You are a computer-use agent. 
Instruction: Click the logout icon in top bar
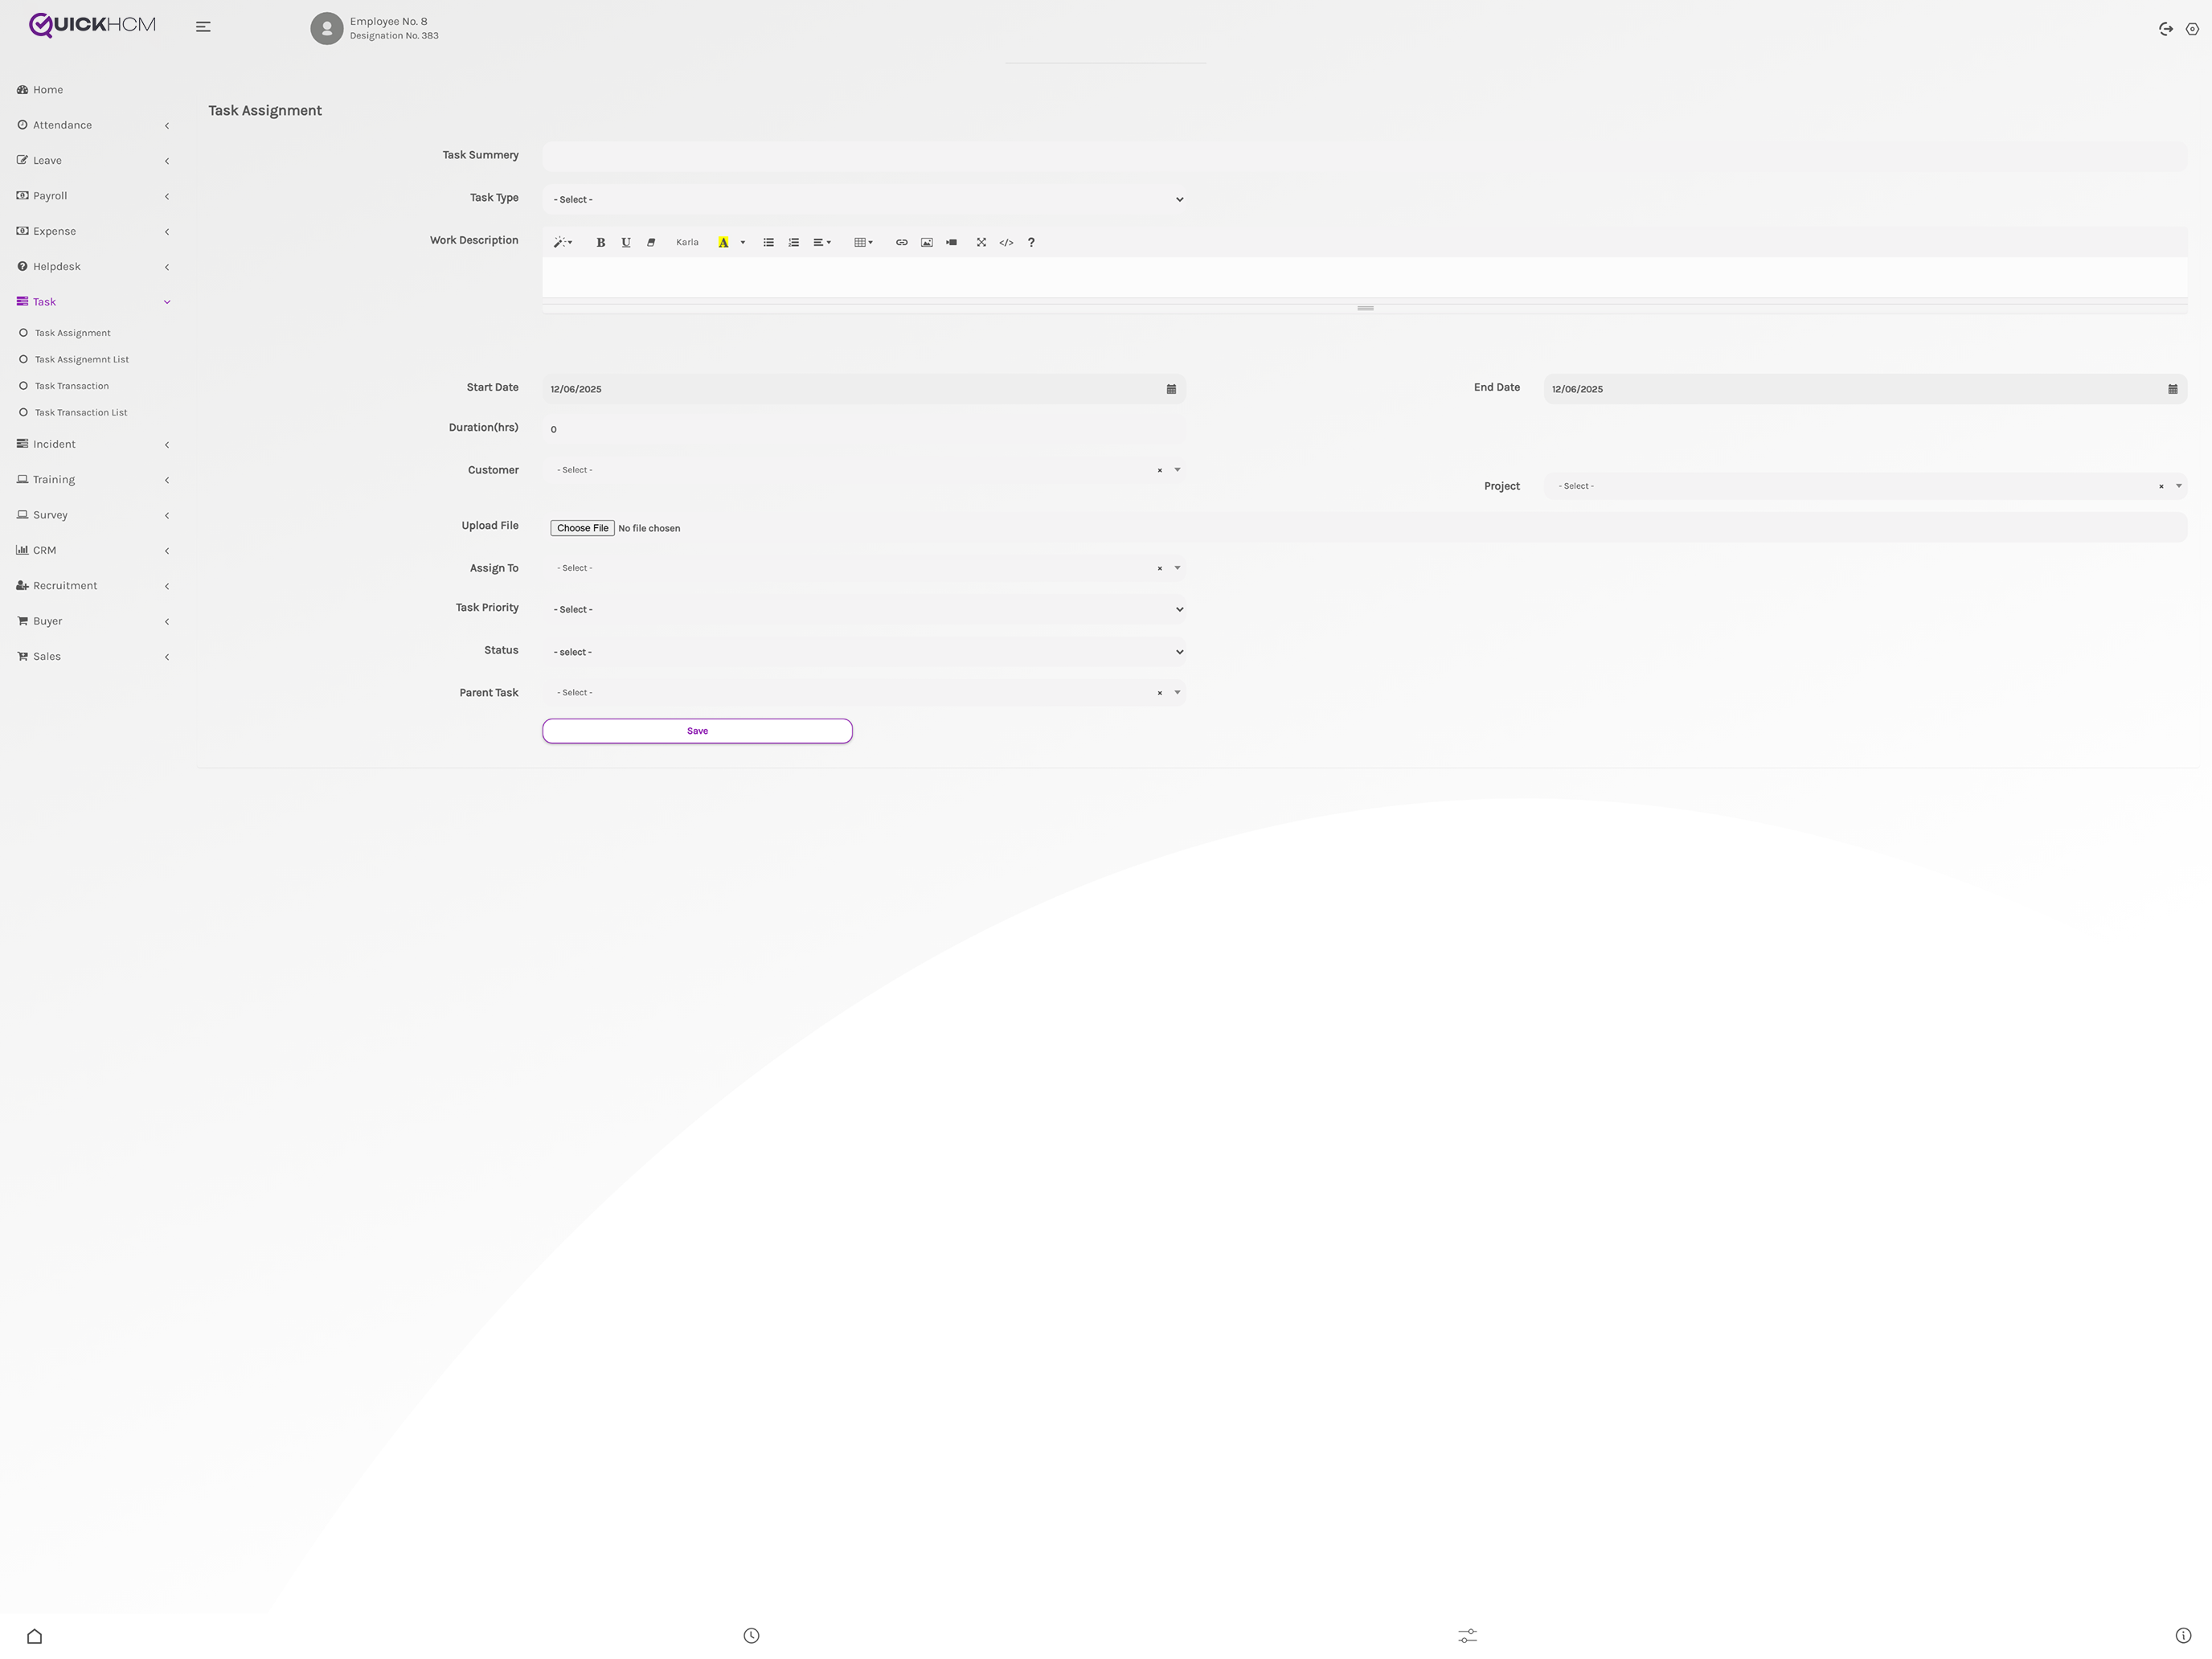2166,29
